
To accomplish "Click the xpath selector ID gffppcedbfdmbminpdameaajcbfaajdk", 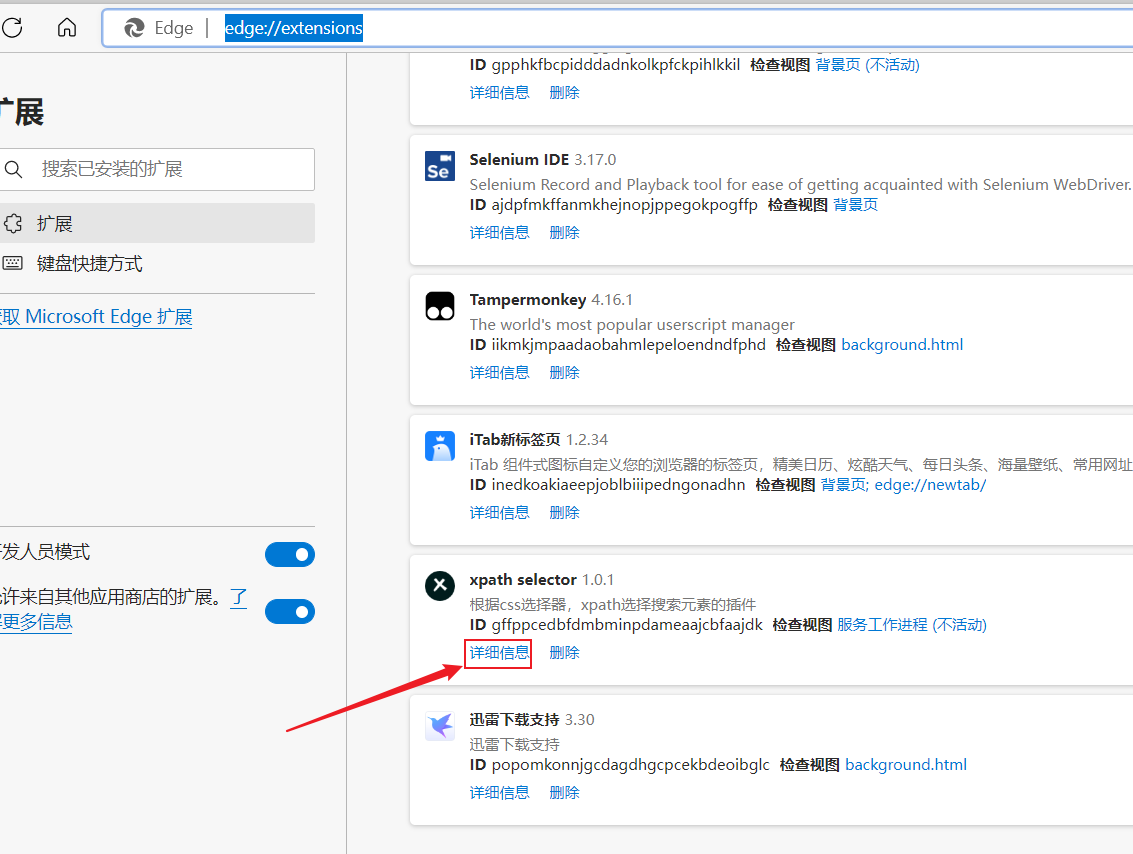I will pos(627,625).
